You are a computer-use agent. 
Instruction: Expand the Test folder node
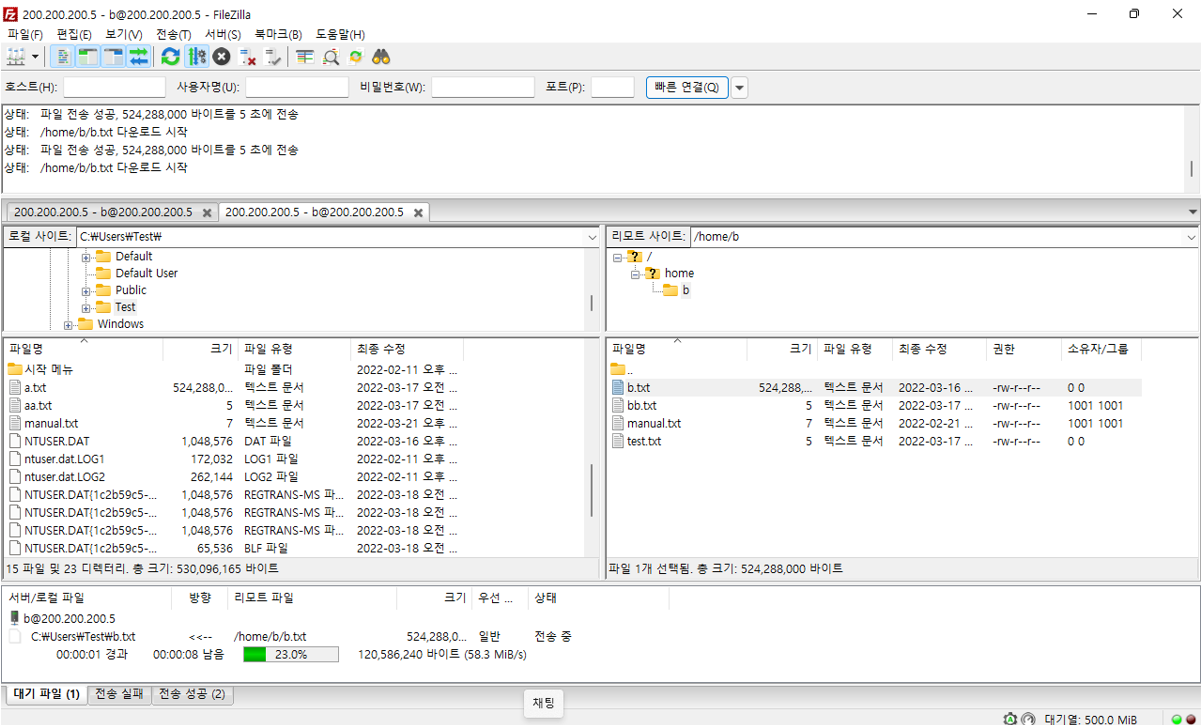(x=87, y=308)
